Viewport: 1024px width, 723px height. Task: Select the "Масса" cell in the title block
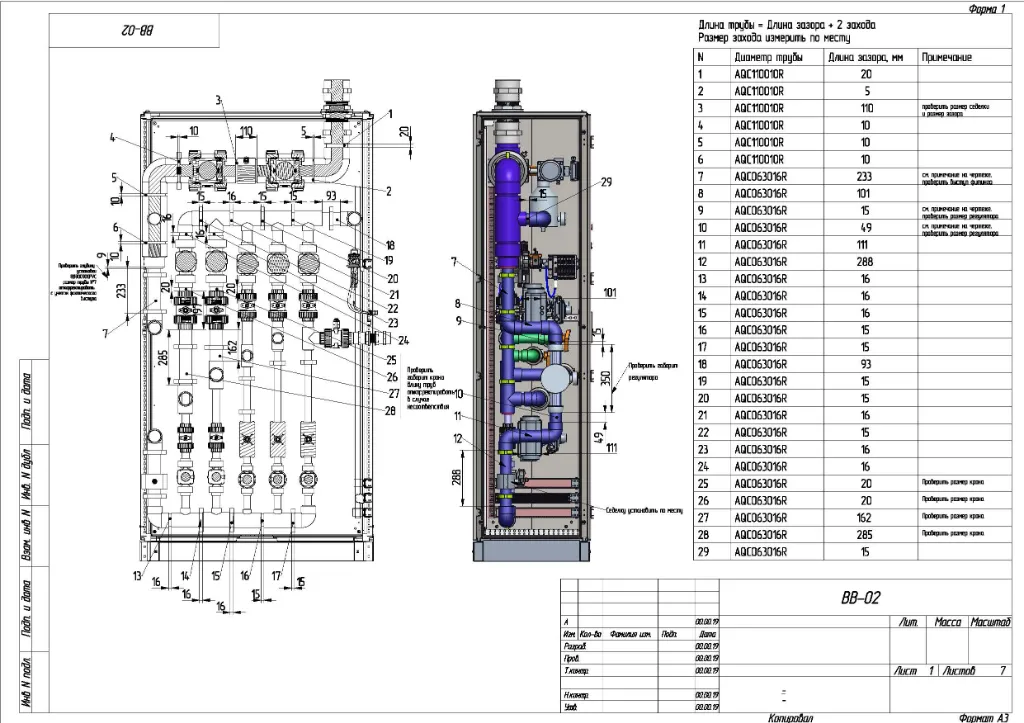point(947,623)
